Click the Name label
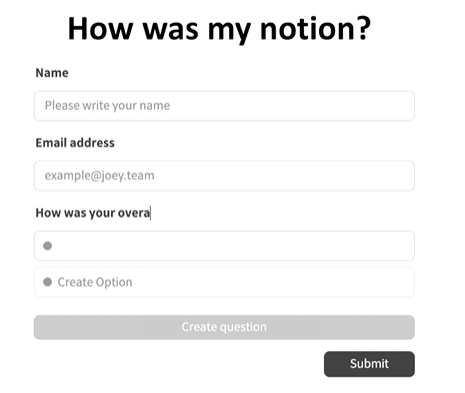The width and height of the screenshot is (465, 393). (52, 73)
